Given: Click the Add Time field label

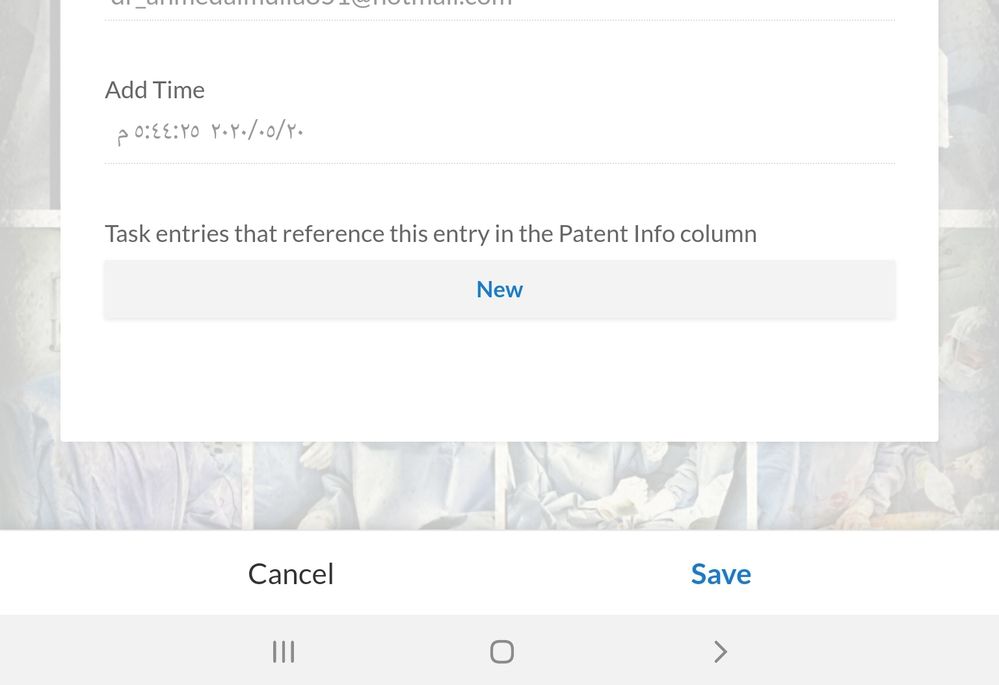Looking at the screenshot, I should tap(155, 90).
